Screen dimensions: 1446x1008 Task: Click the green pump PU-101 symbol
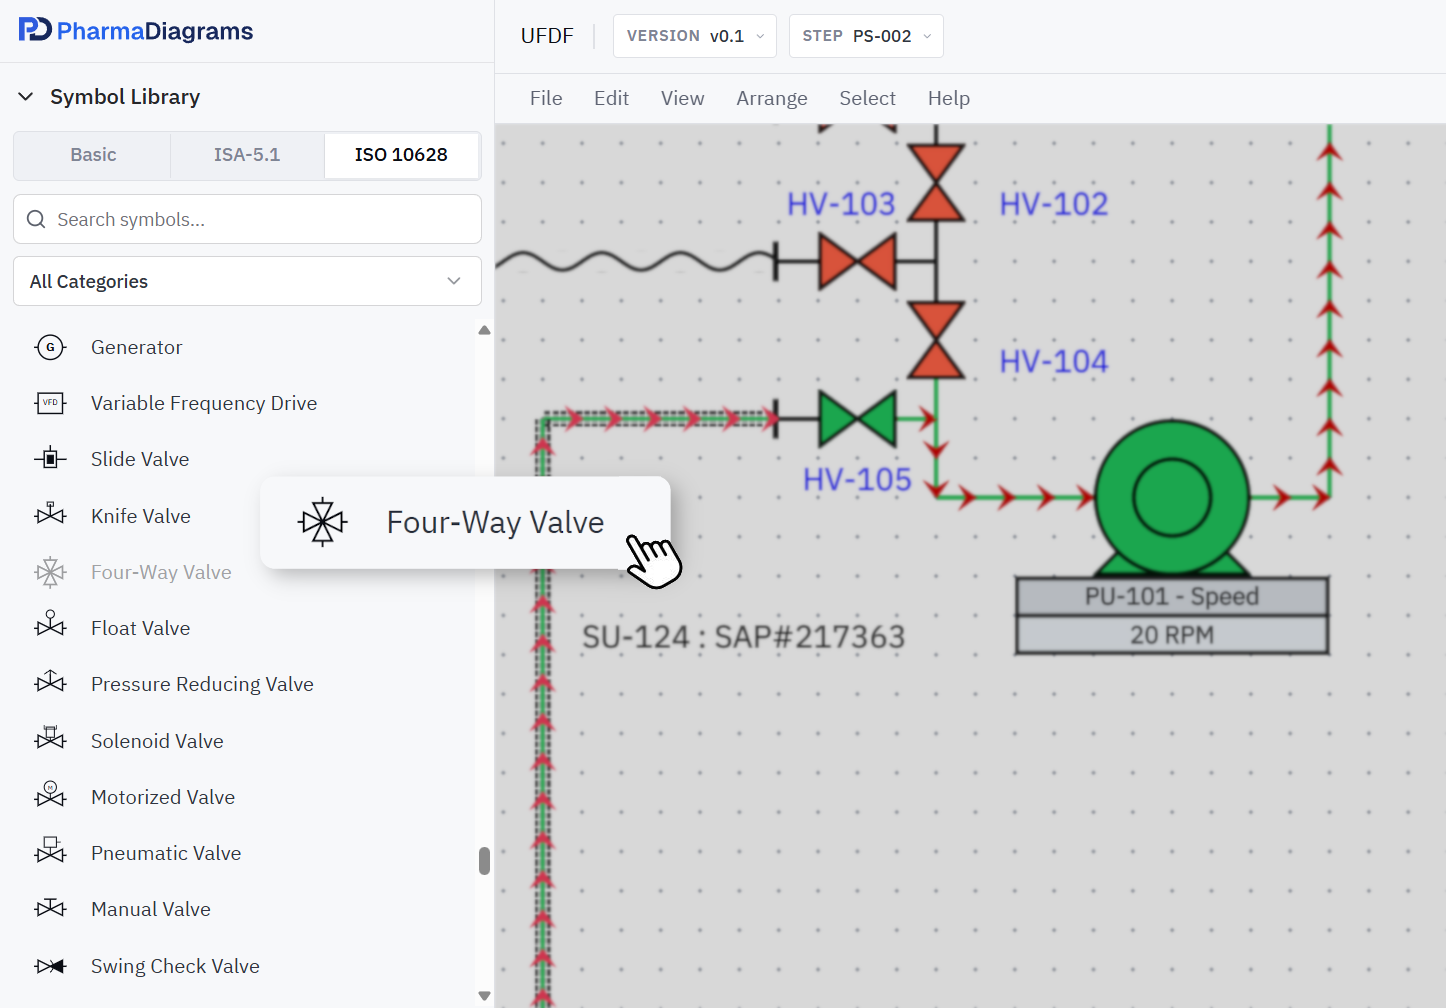click(1171, 497)
